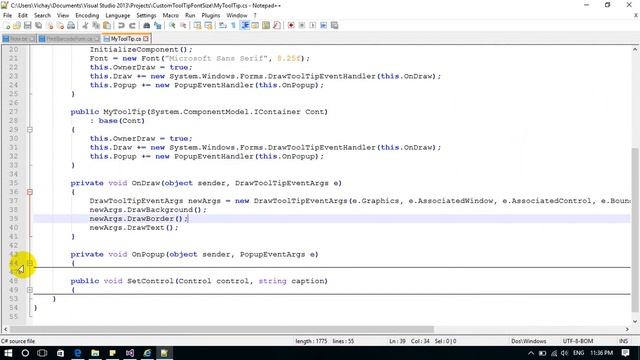The image size is (640, 360).
Task: Click the Dos\Windows line ending status
Action: pos(529,341)
